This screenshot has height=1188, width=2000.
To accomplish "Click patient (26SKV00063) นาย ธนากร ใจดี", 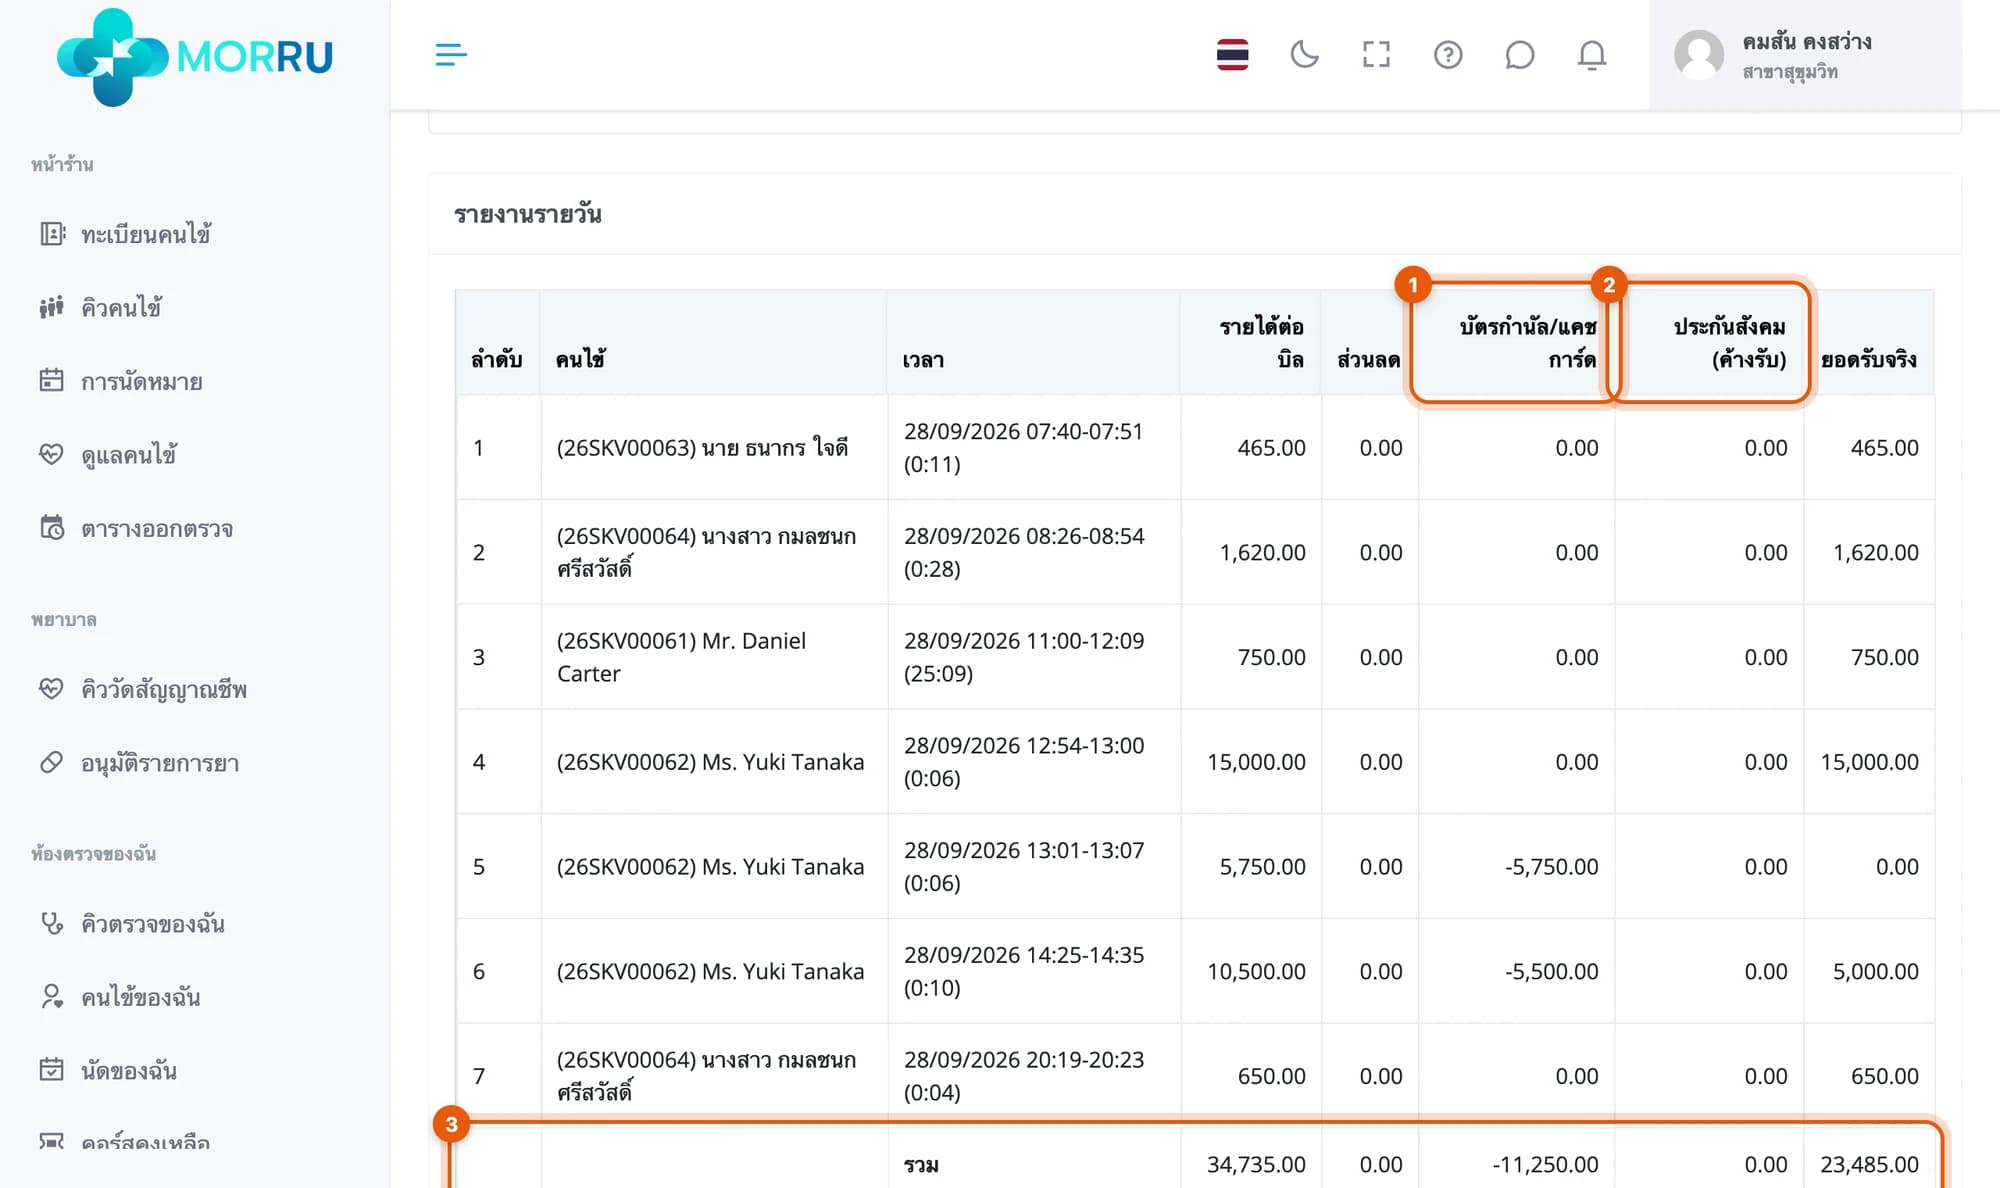I will (x=702, y=447).
